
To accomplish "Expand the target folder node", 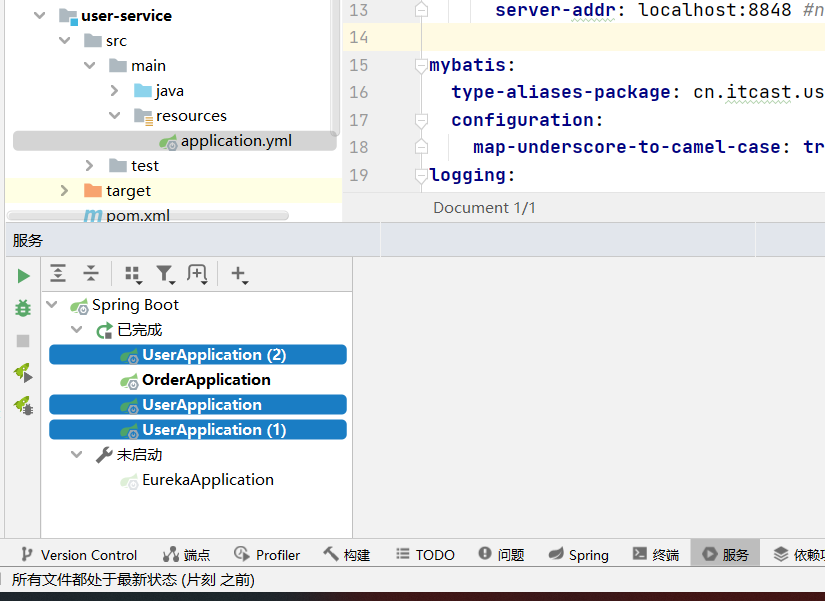I will click(64, 191).
